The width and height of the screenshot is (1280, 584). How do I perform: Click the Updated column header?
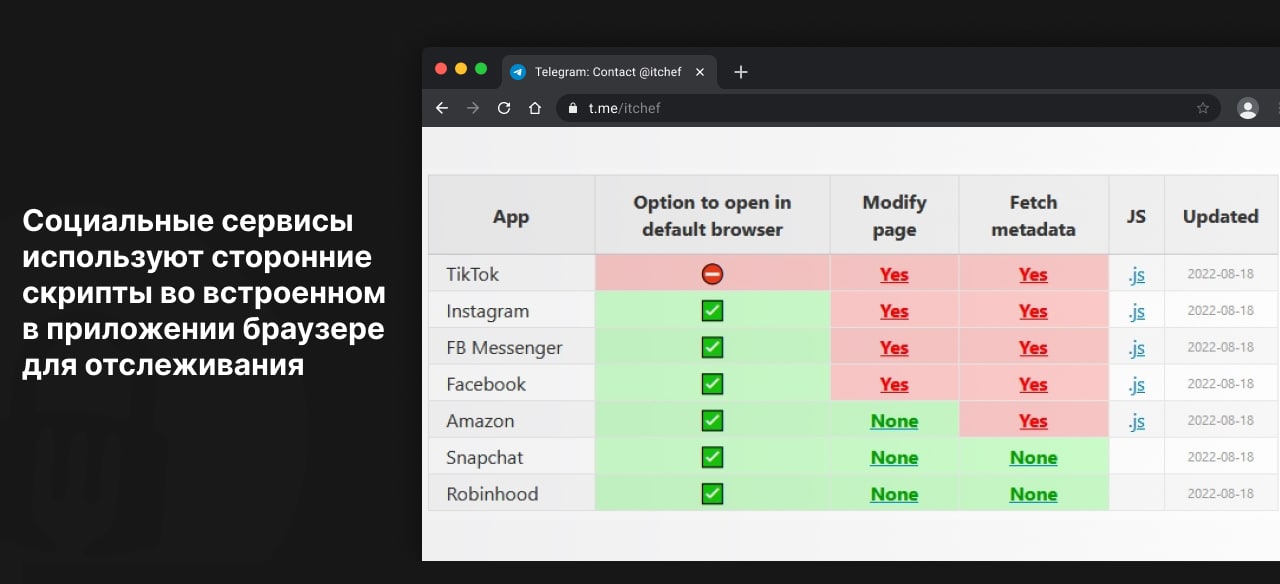[1221, 216]
